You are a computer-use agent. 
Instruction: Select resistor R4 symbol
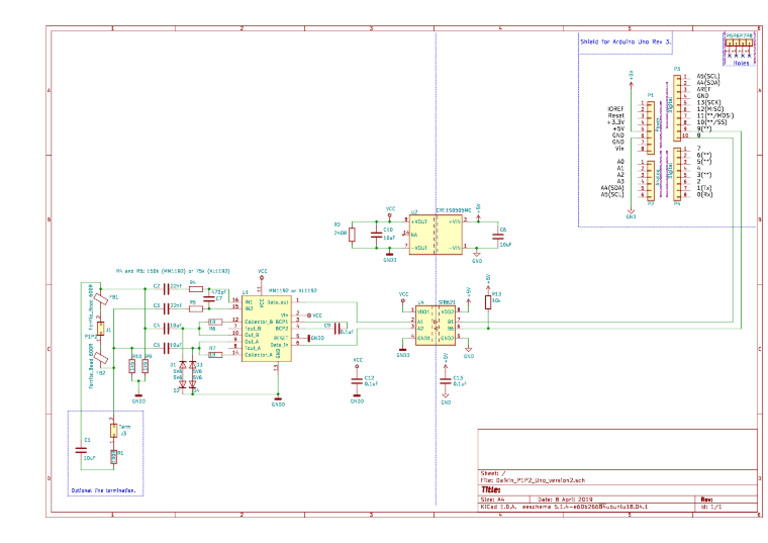196,289
